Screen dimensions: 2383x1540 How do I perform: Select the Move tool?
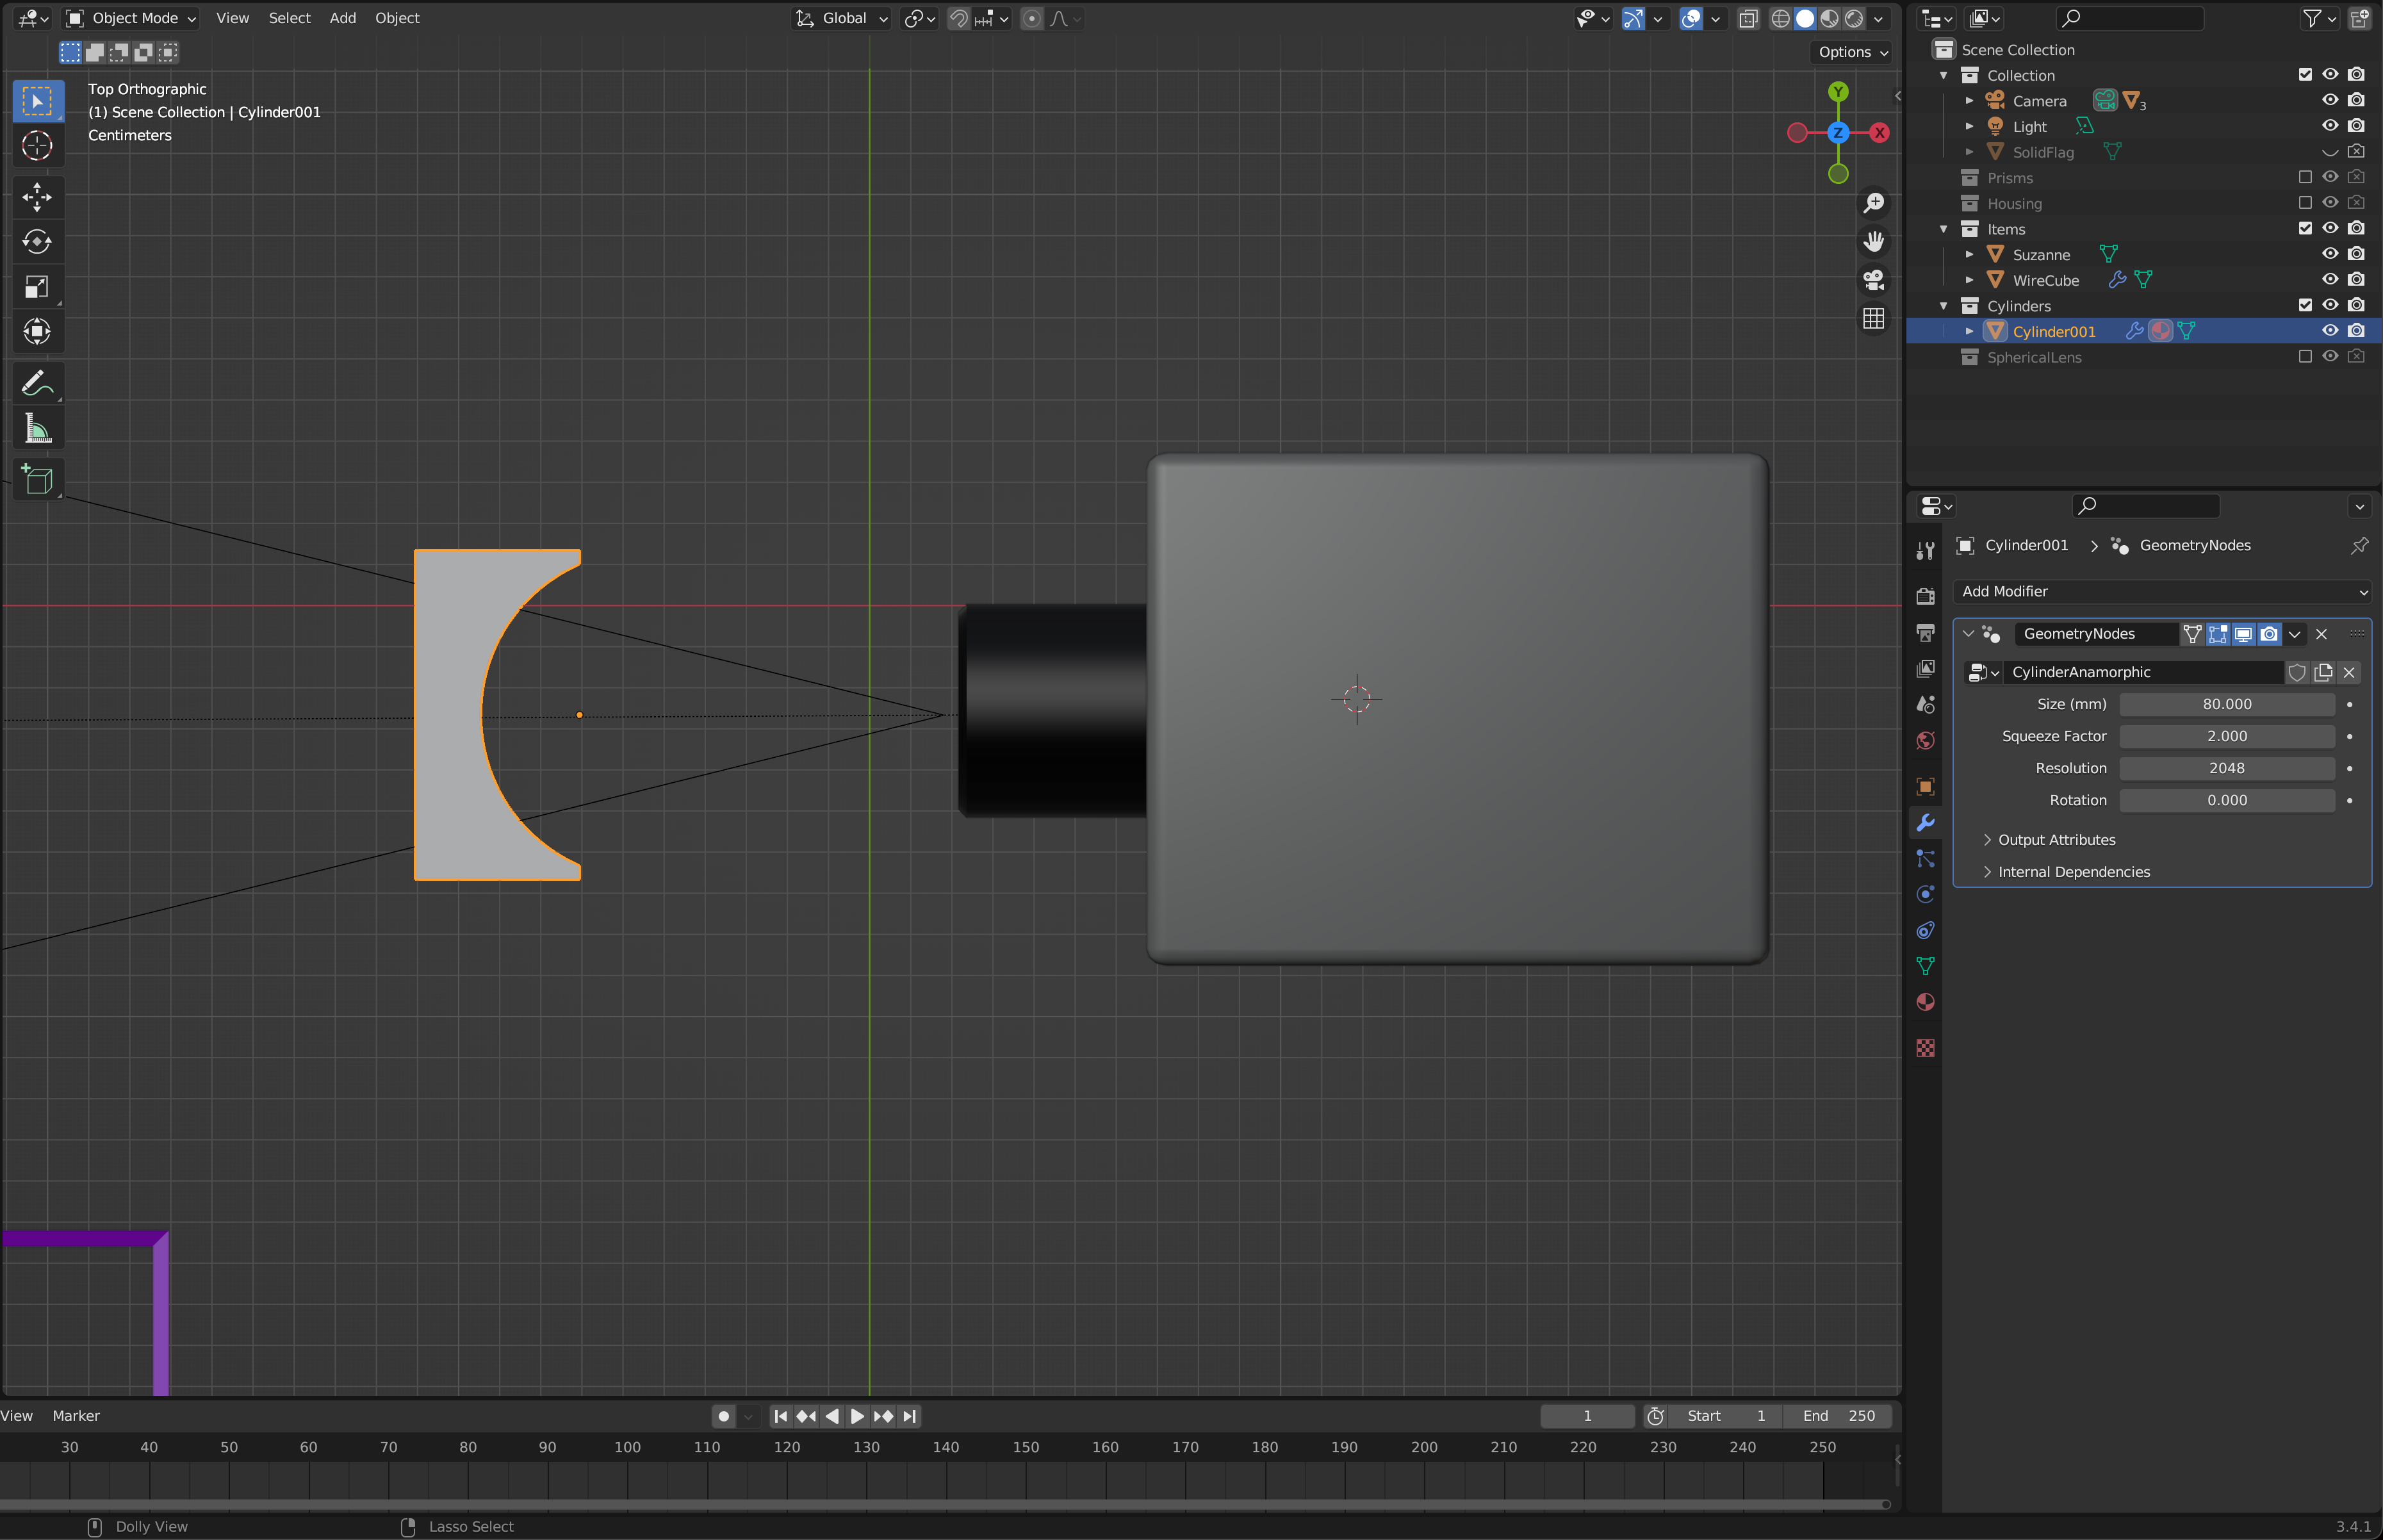37,197
